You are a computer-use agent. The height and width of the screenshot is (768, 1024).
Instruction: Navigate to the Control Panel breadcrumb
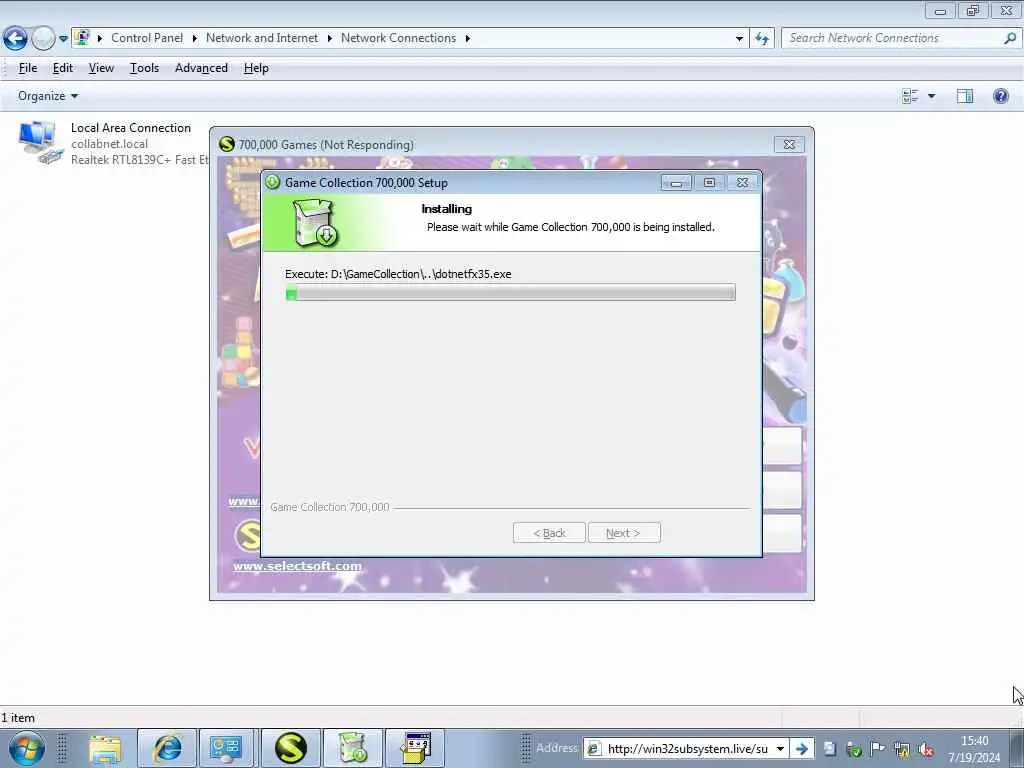coord(147,38)
